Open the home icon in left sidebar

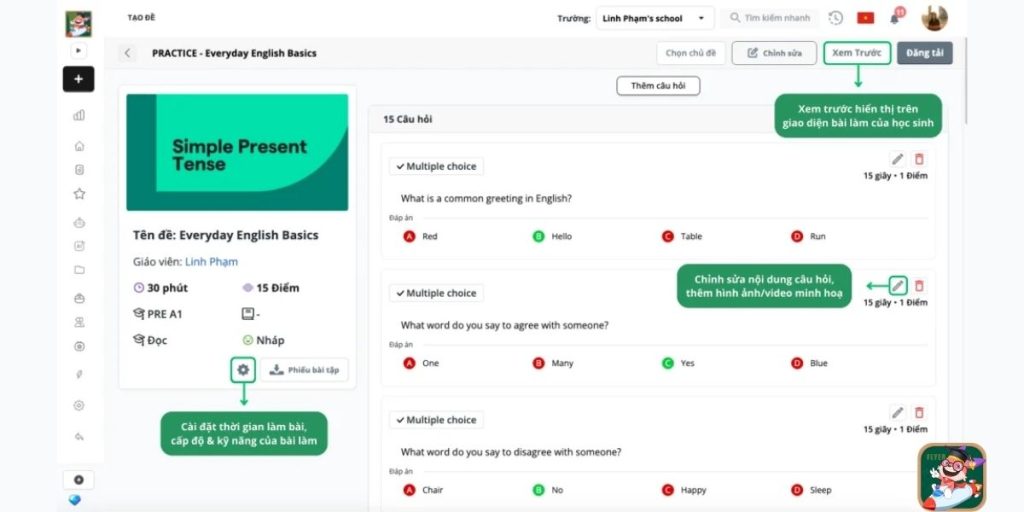tap(79, 145)
